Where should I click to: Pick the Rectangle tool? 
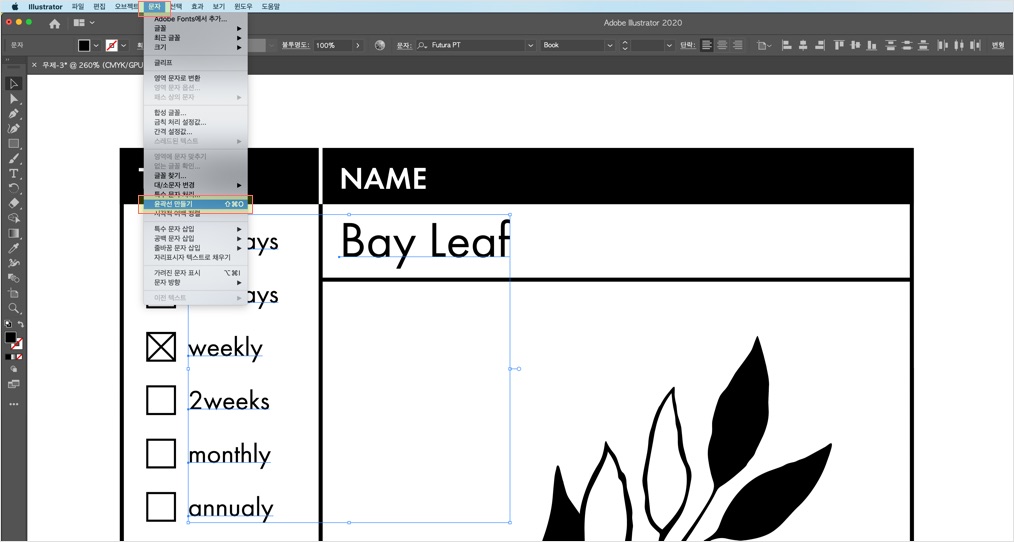tap(14, 144)
